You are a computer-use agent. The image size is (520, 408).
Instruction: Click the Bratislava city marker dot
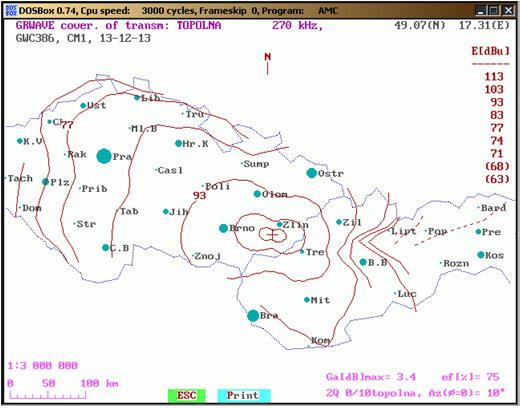(x=253, y=315)
